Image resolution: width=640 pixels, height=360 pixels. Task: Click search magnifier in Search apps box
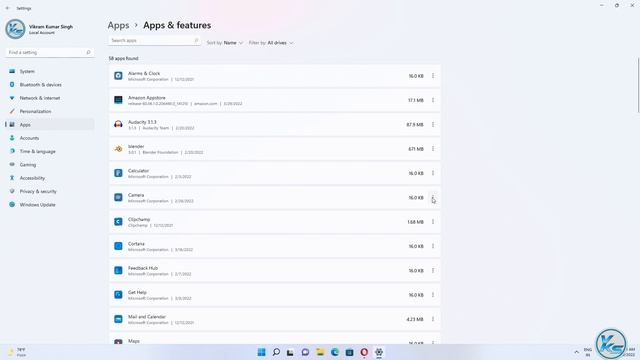(x=196, y=40)
